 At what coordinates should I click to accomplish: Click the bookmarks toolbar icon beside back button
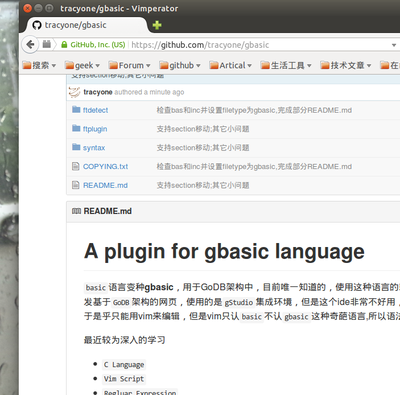click(47, 44)
